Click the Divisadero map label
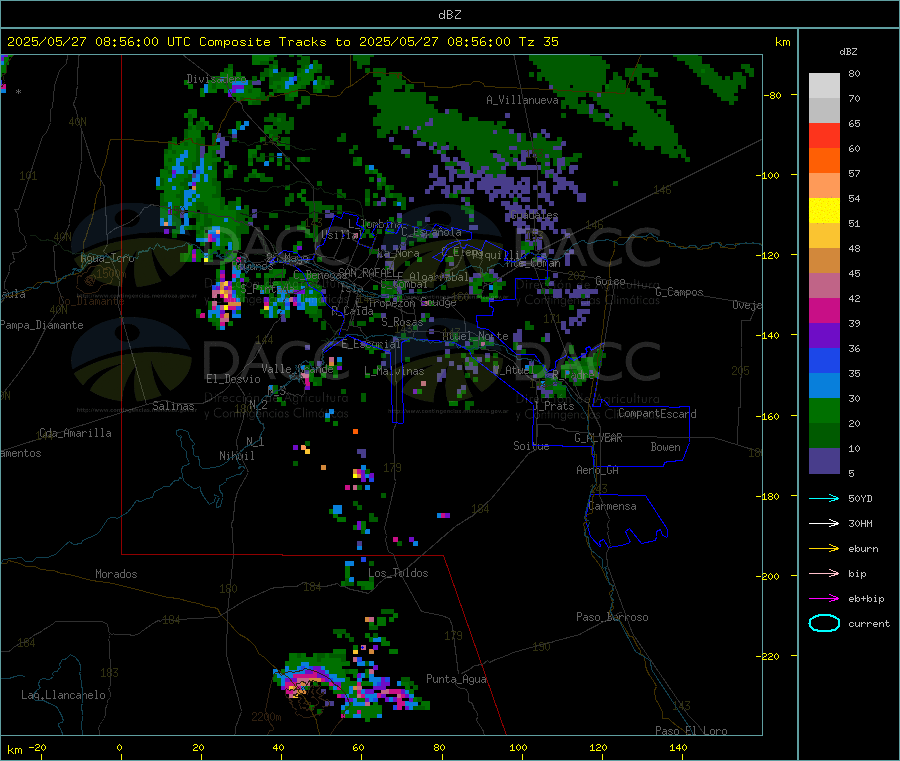 click(x=216, y=79)
